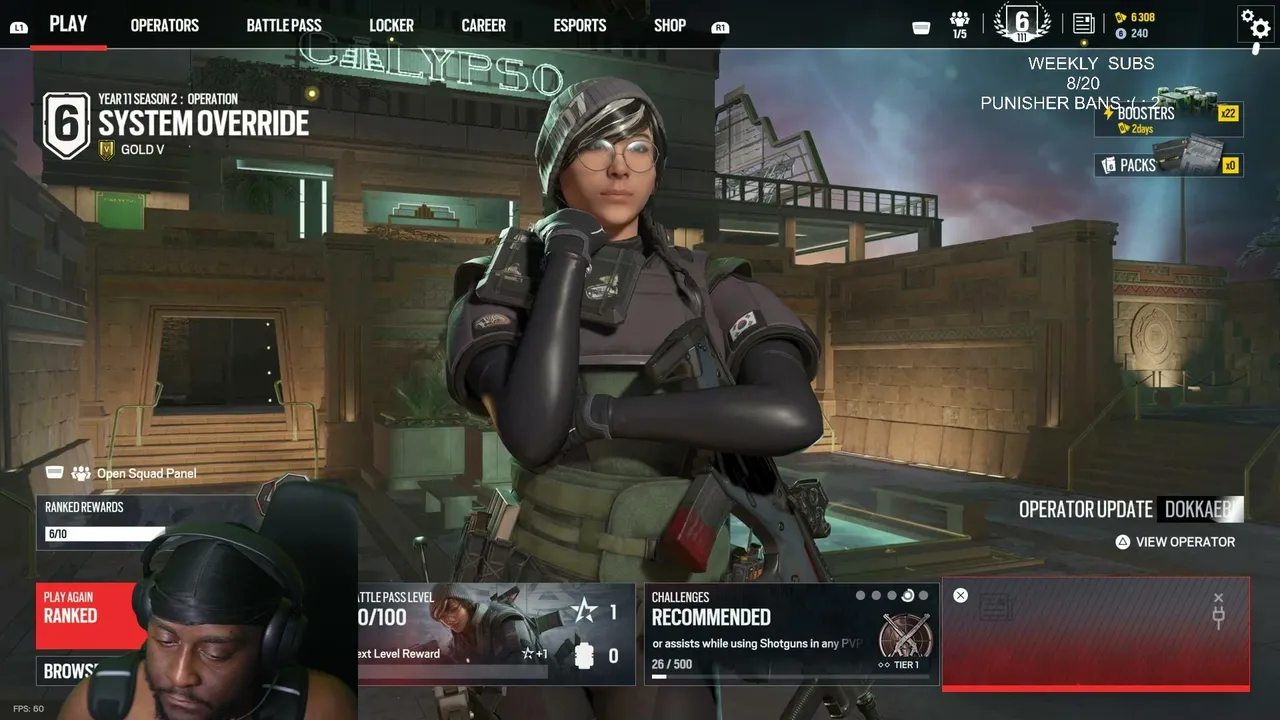Click the touchpad icon in the top bar
1280x720 pixels.
coord(922,28)
